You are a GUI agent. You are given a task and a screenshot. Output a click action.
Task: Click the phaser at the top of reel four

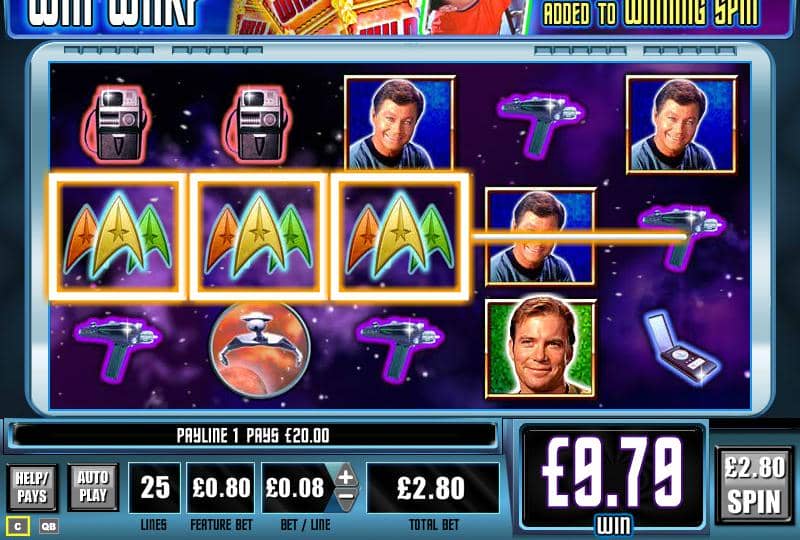tap(541, 122)
